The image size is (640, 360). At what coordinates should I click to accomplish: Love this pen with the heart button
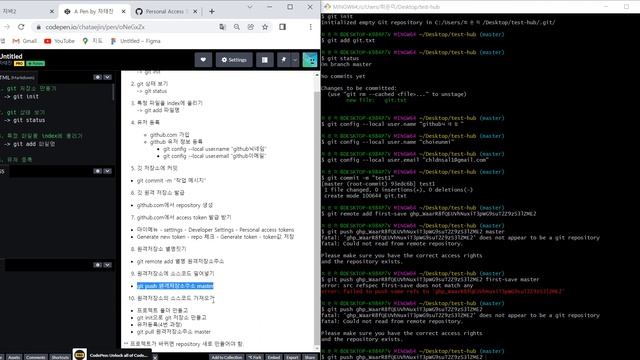coord(203,60)
